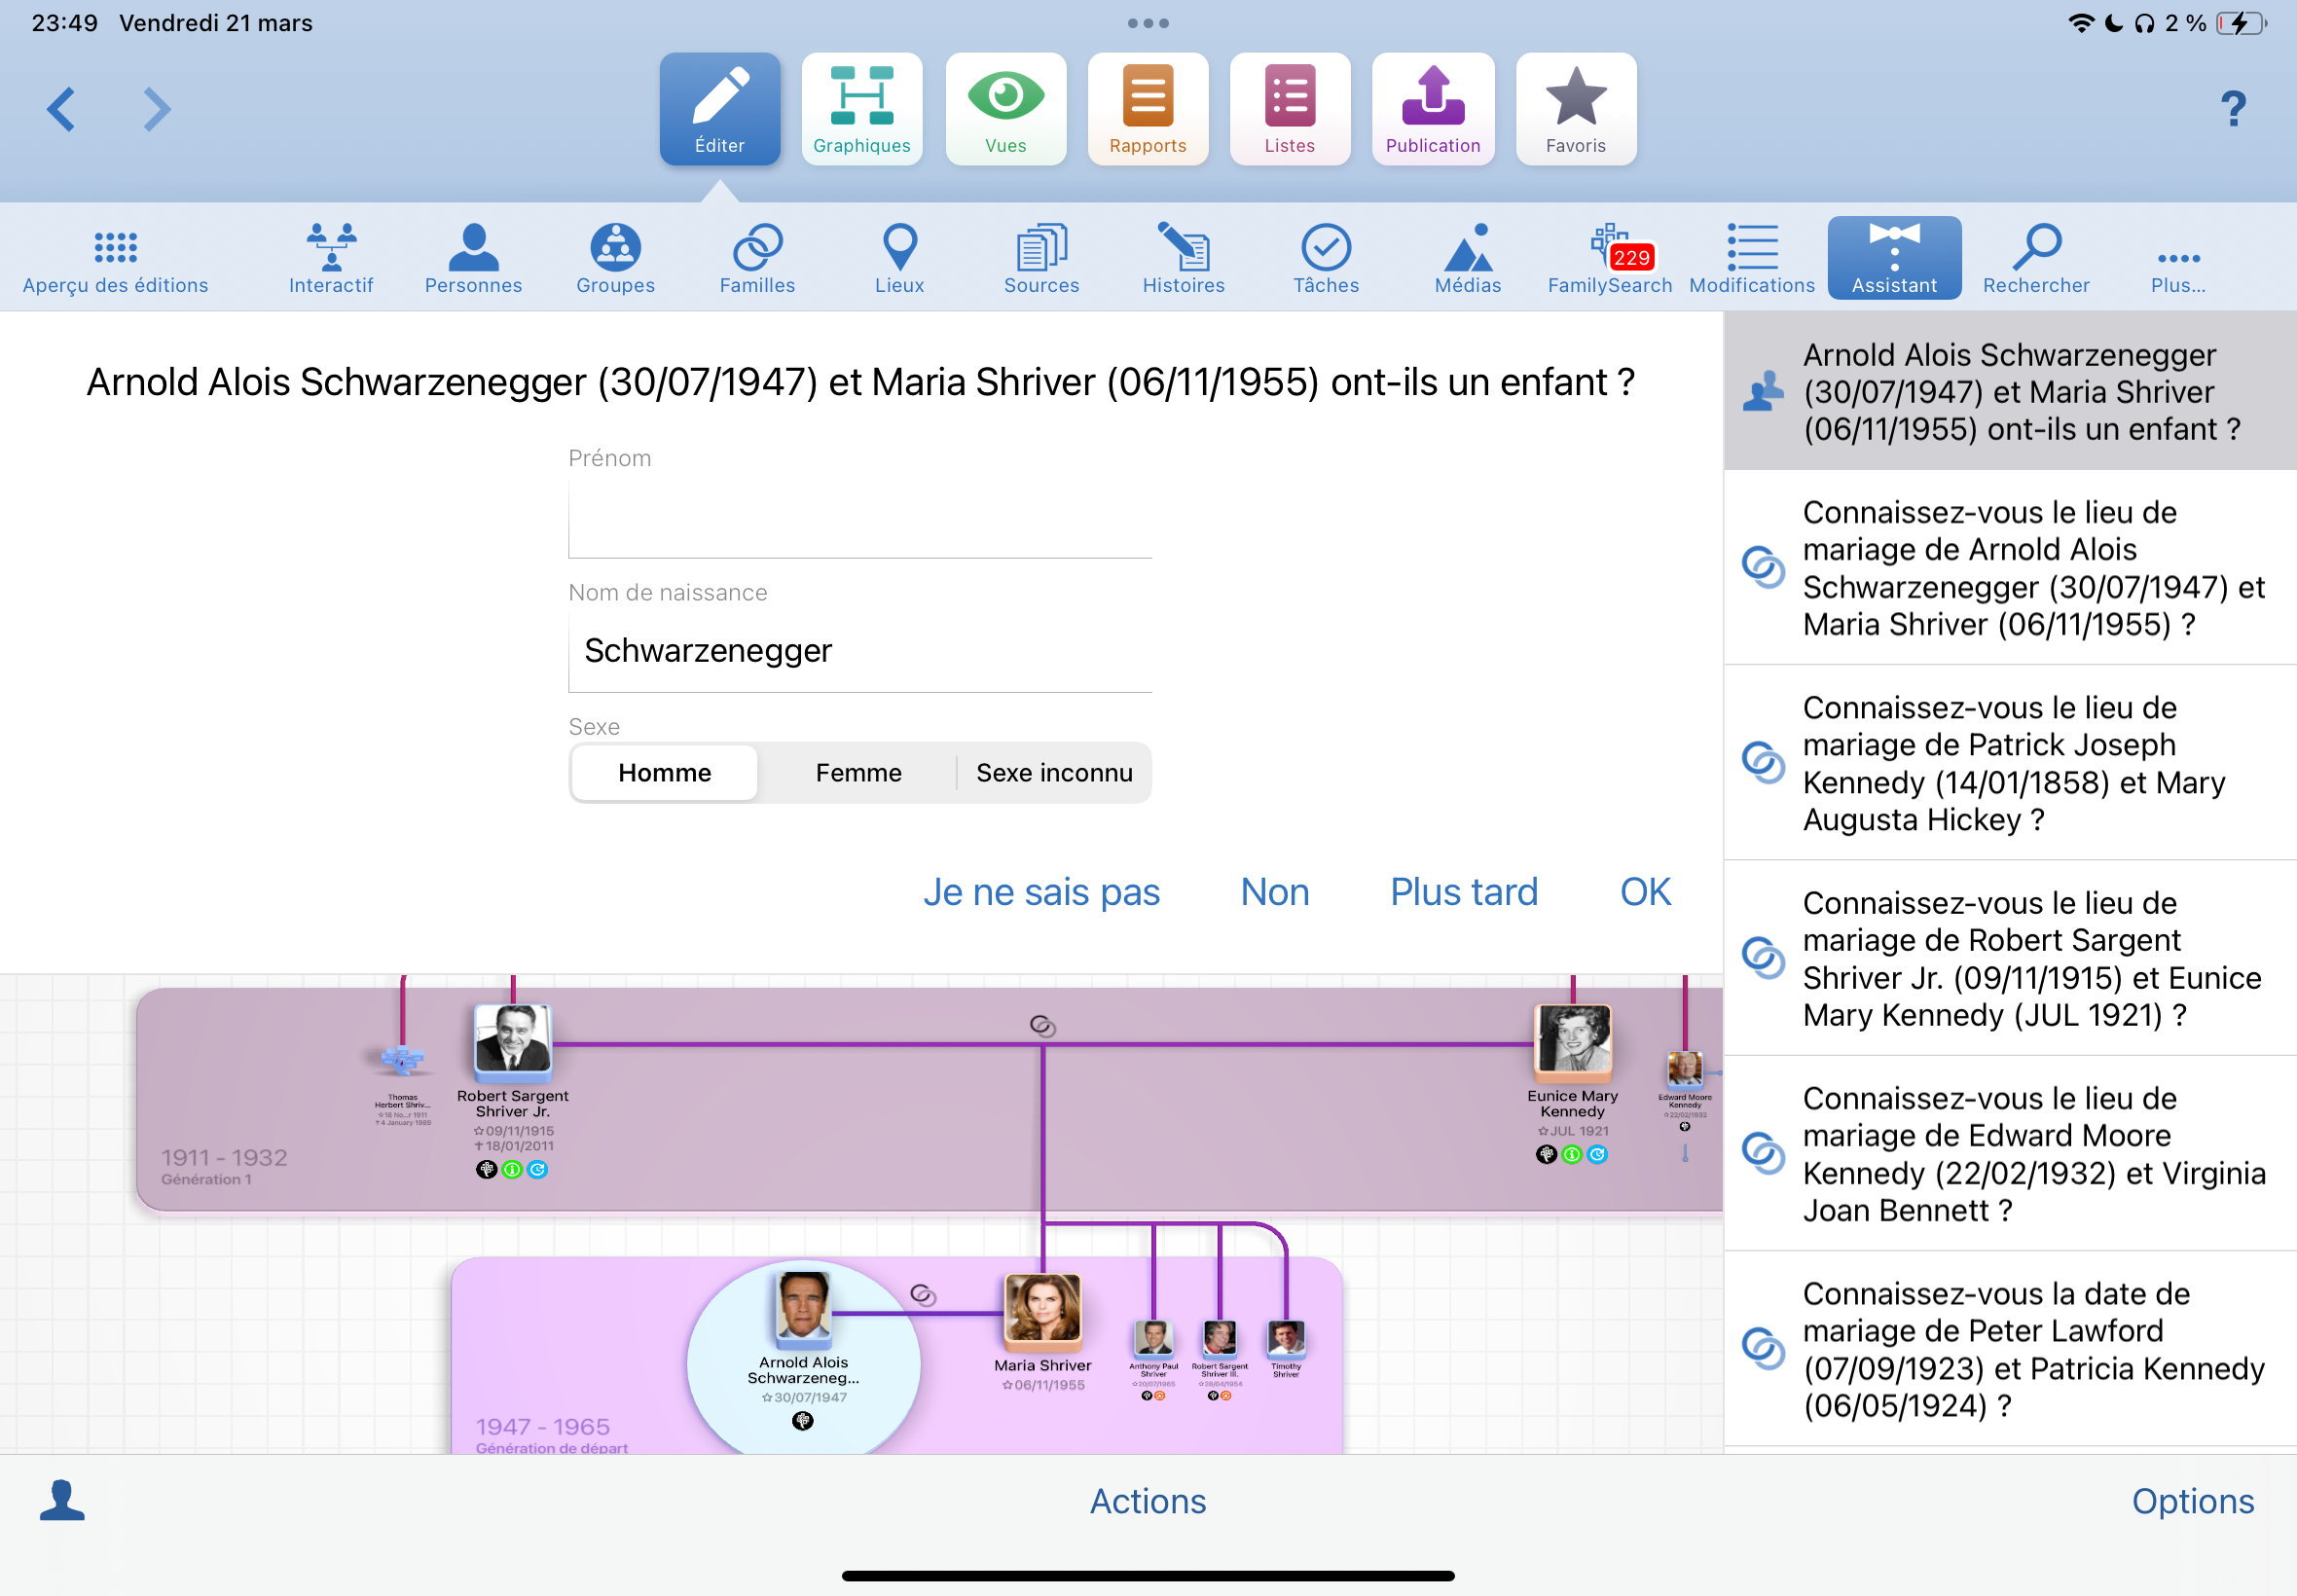2297x1596 pixels.
Task: Open the Publication section
Action: click(1433, 109)
